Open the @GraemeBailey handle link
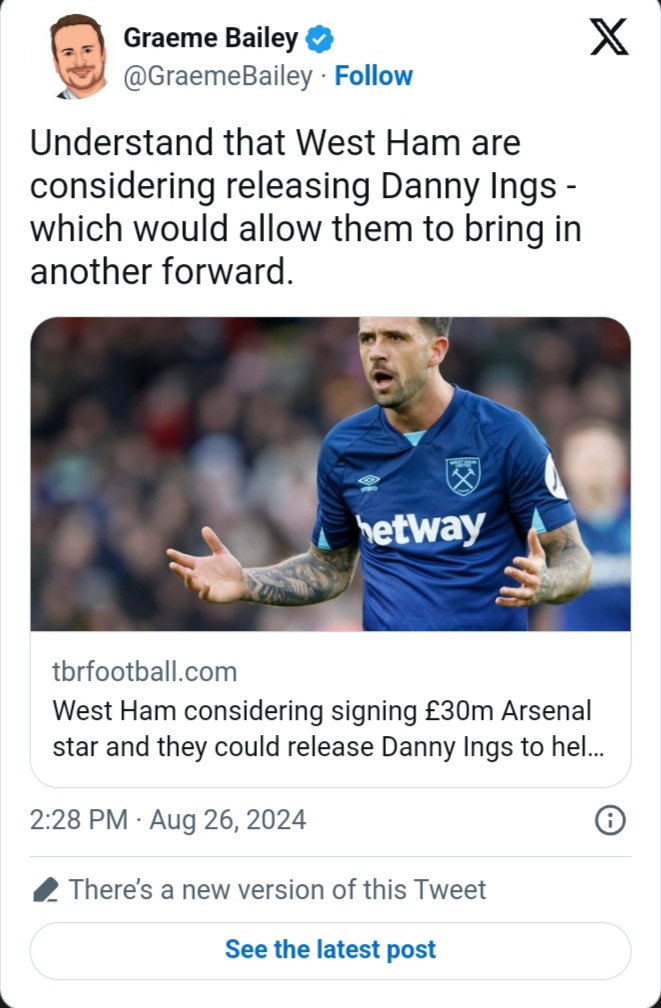 (217, 76)
